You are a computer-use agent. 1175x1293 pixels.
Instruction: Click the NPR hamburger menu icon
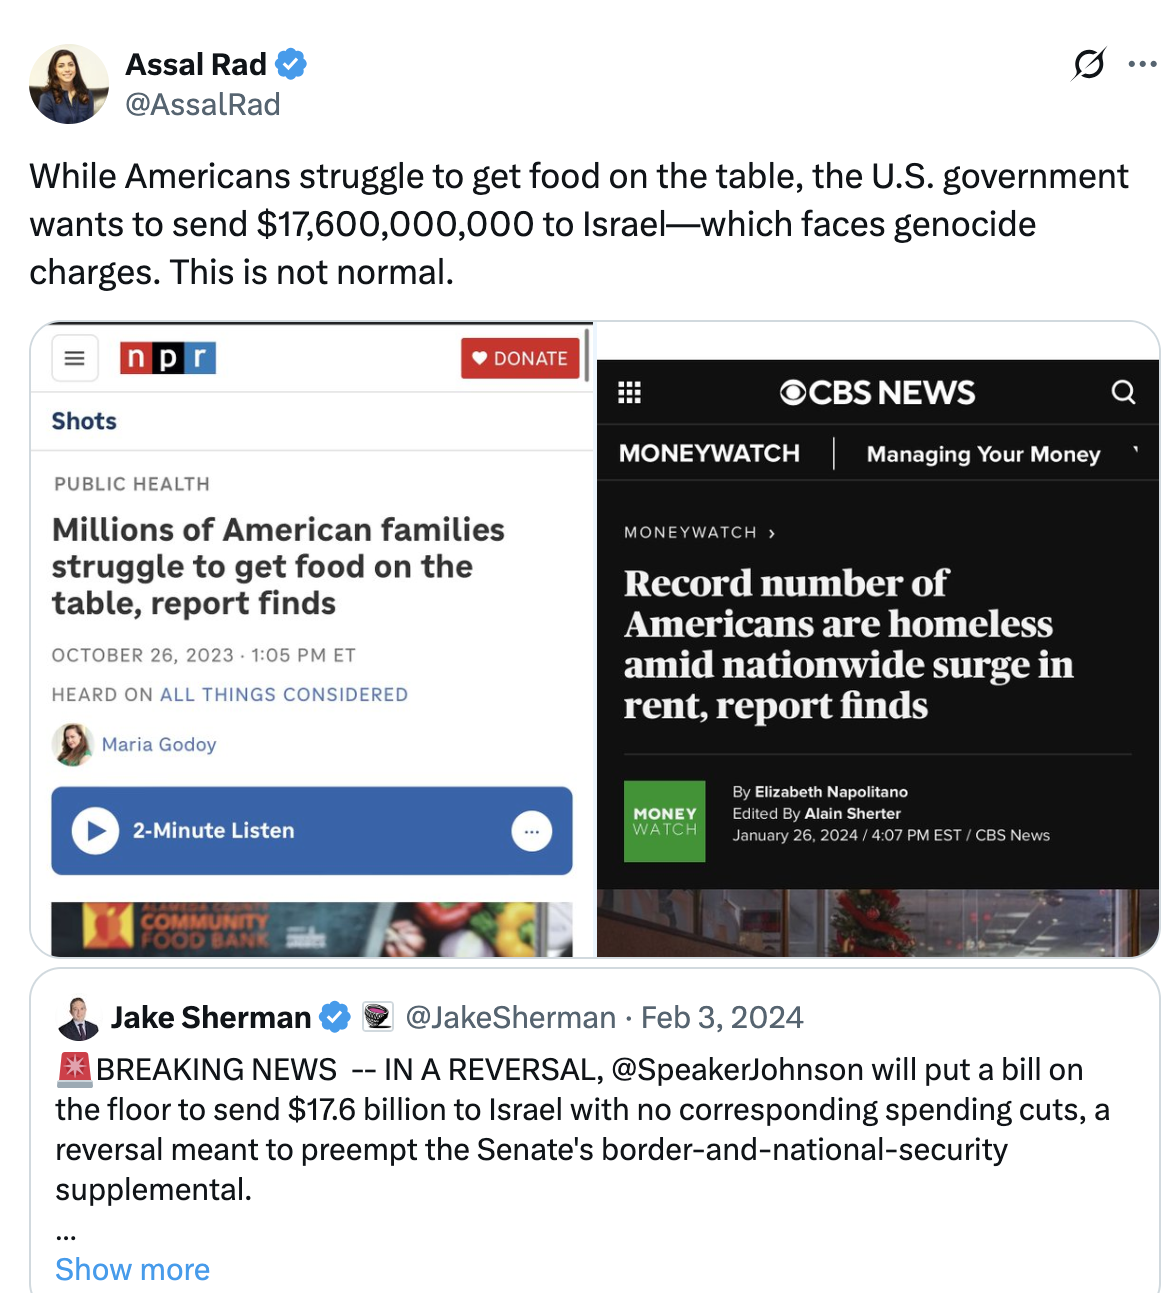[x=75, y=358]
